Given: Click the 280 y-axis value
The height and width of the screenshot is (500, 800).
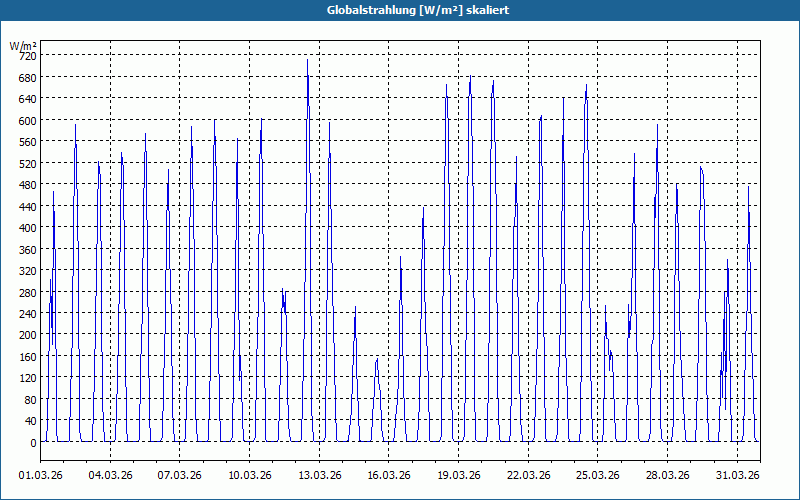Looking at the screenshot, I should (x=27, y=292).
